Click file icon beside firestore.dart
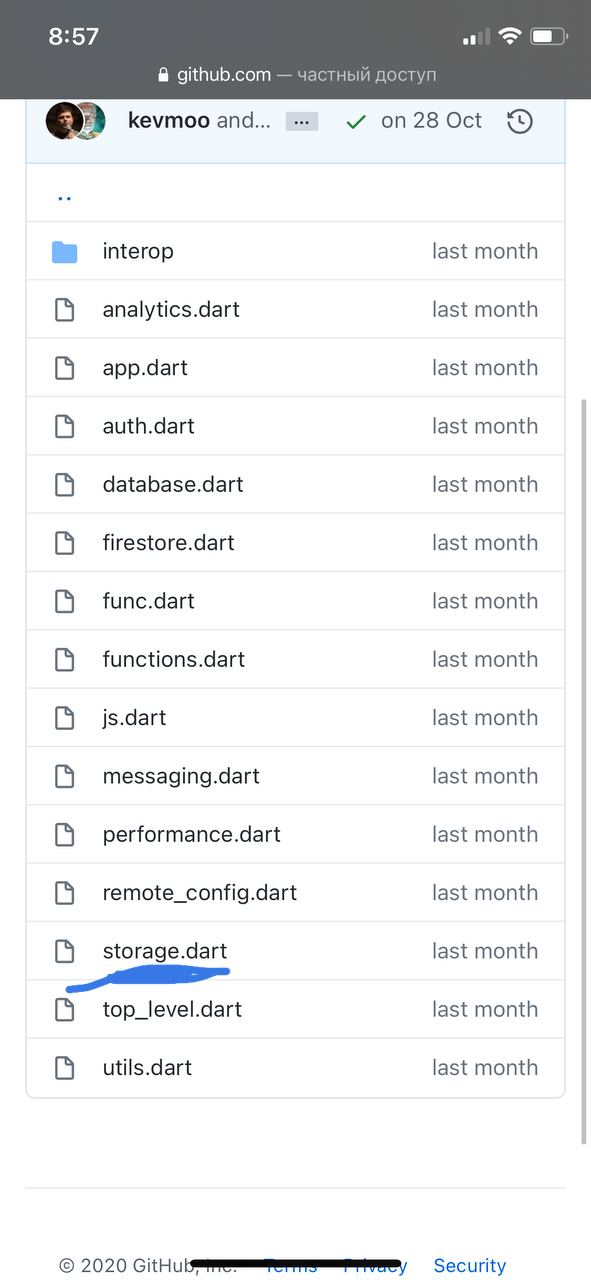The height and width of the screenshot is (1280, 591). 65,543
